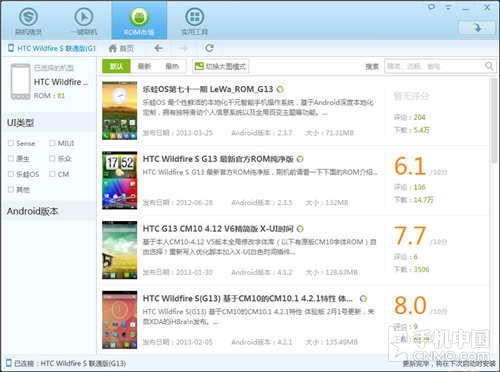This screenshot has height=372, width=500.
Task: Check the 乐蛙OS UI type checkbox
Action: (x=11, y=174)
